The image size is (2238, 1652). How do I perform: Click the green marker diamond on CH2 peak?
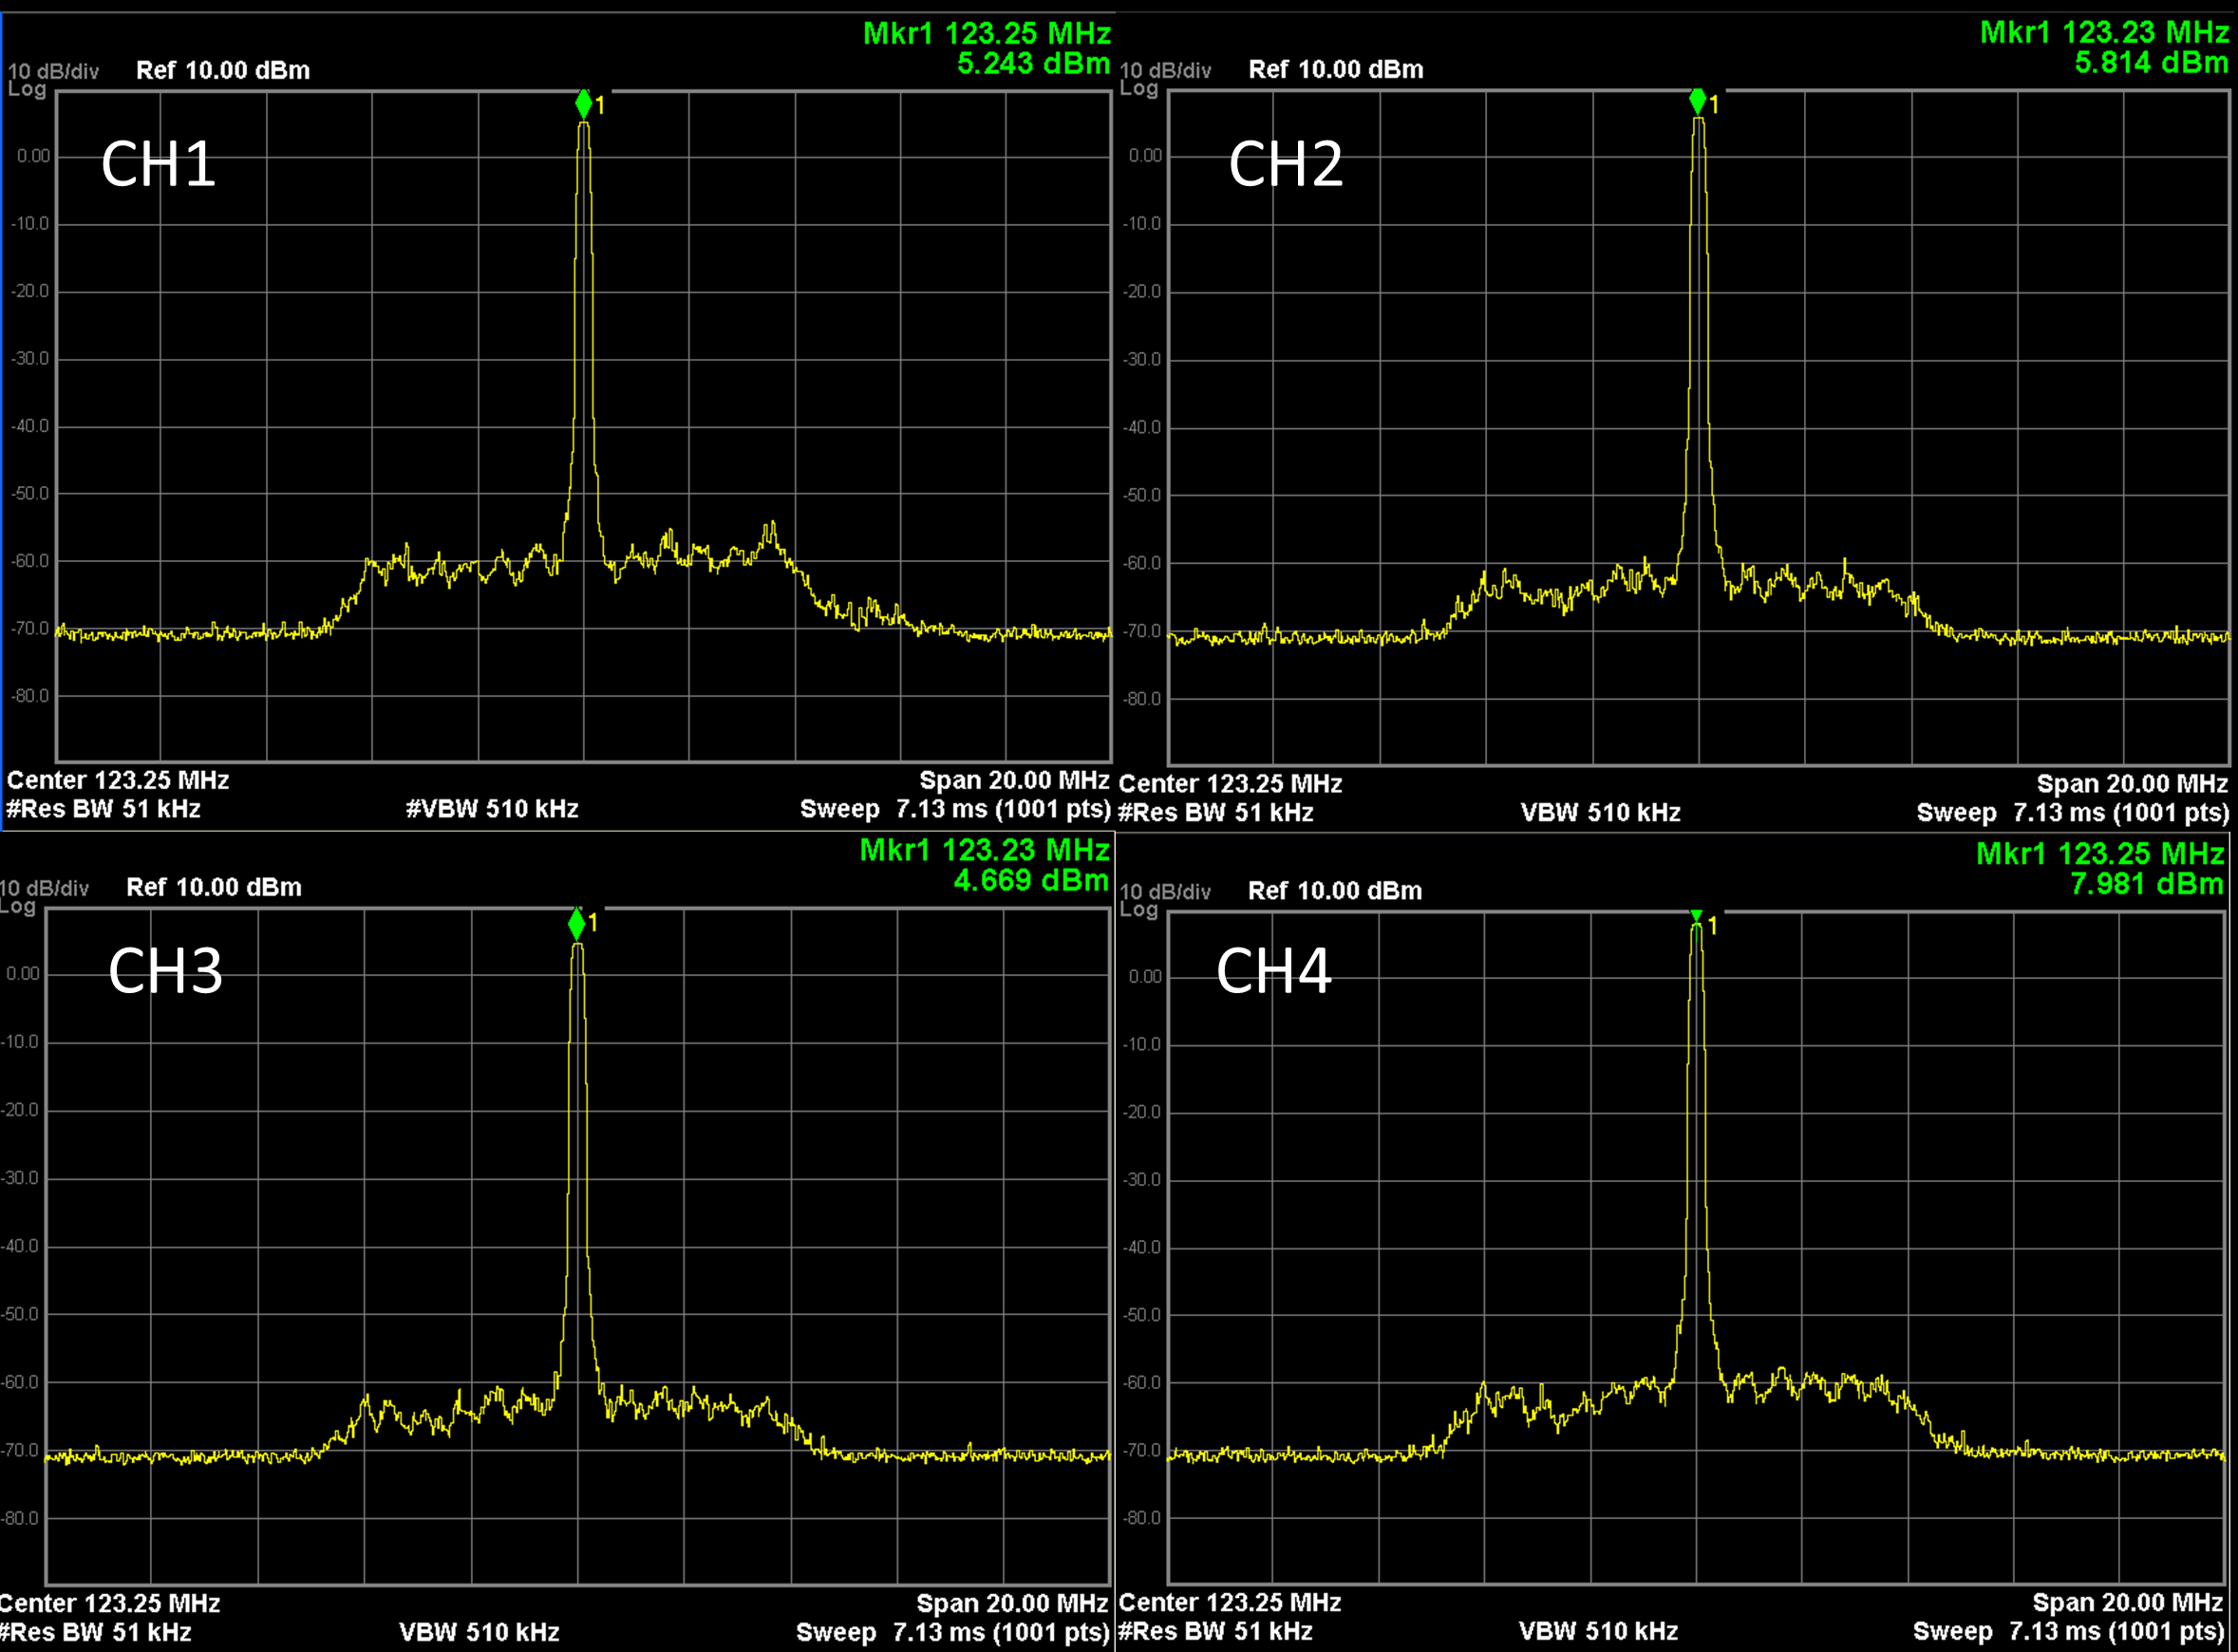(x=1697, y=100)
